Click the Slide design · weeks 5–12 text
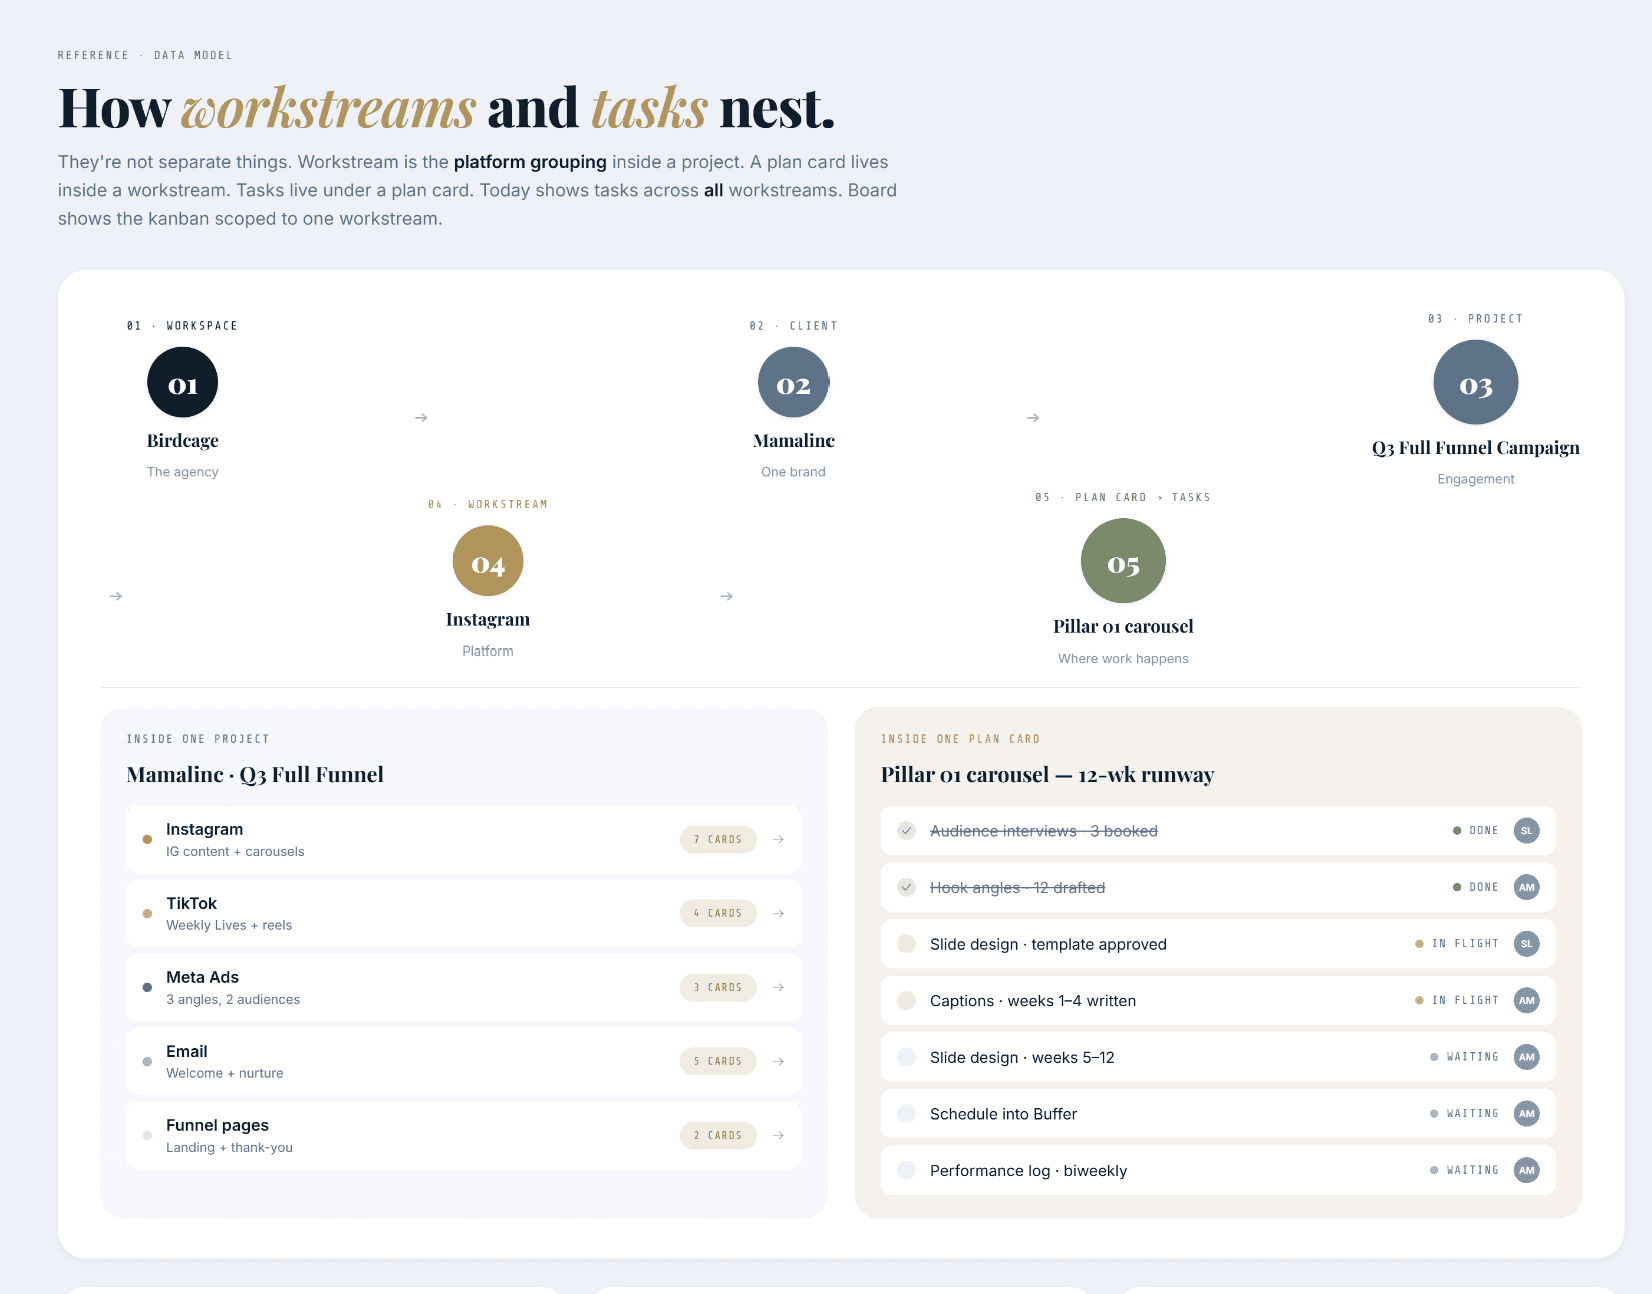The height and width of the screenshot is (1294, 1652). pos(1022,1057)
